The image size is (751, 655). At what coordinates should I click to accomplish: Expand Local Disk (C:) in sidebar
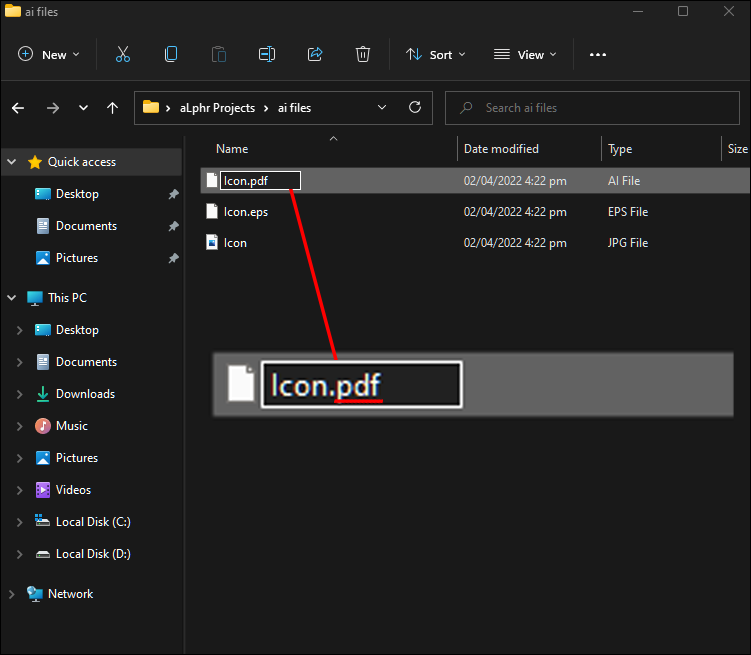pyautogui.click(x=20, y=522)
